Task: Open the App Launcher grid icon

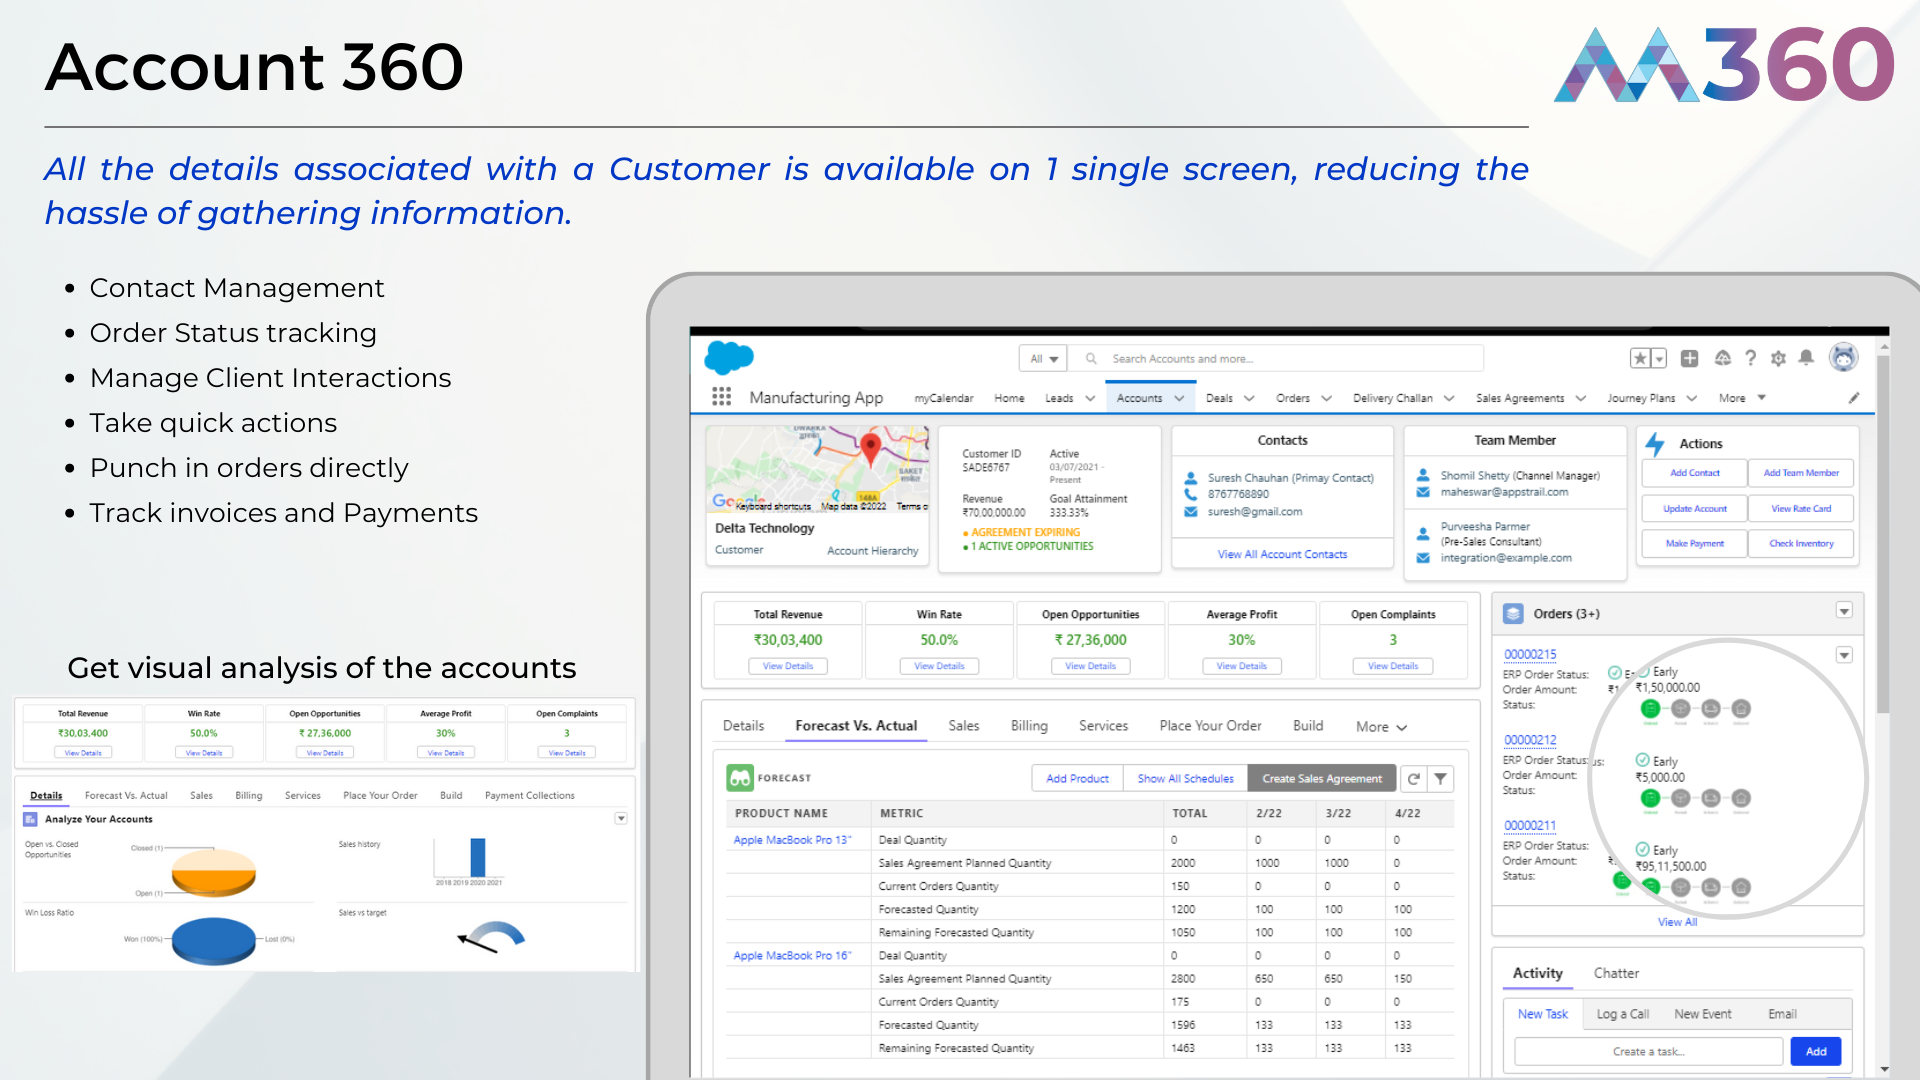Action: [721, 397]
